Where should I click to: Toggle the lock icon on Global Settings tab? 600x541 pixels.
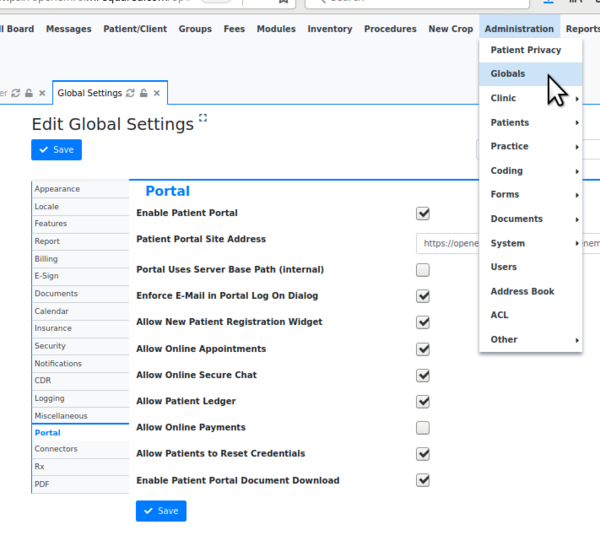(x=143, y=93)
